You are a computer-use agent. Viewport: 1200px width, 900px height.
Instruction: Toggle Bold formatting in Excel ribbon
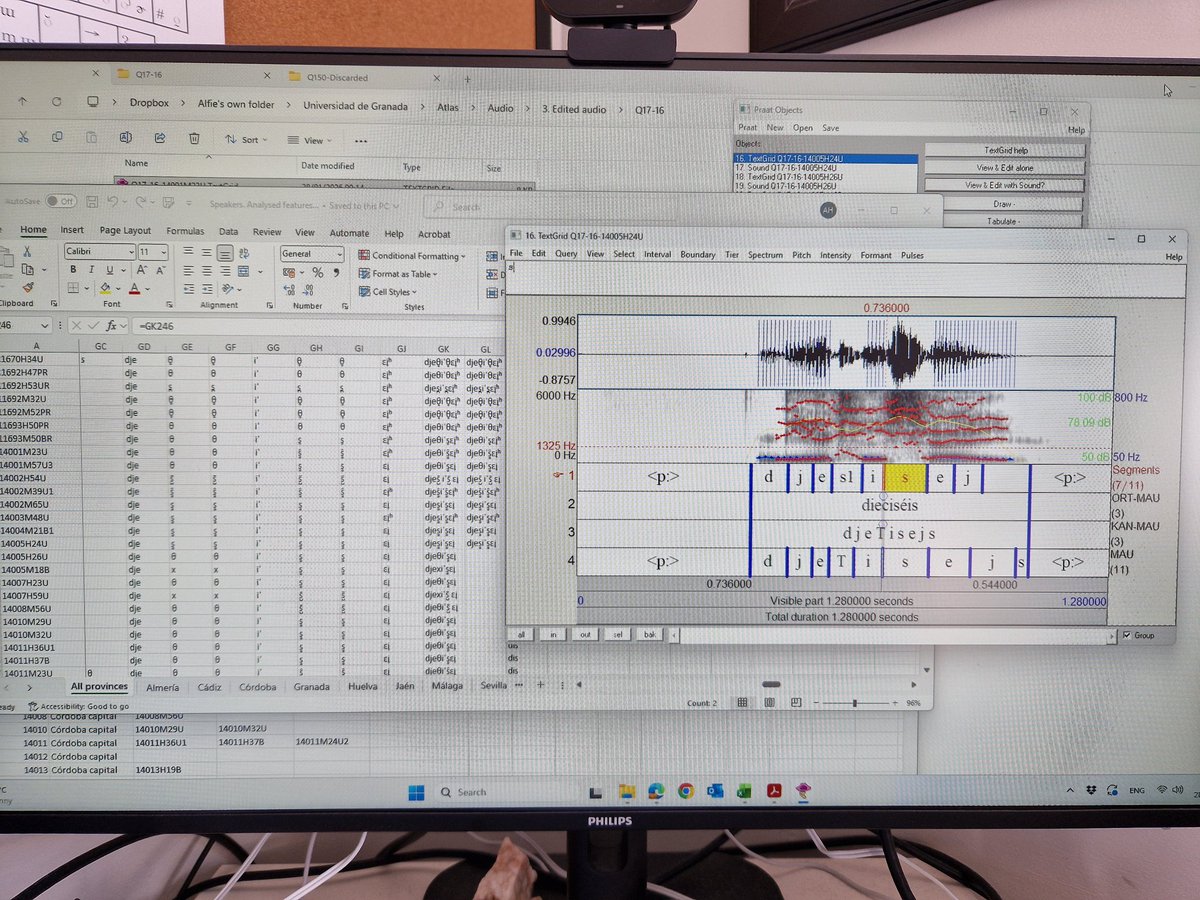pos(73,270)
